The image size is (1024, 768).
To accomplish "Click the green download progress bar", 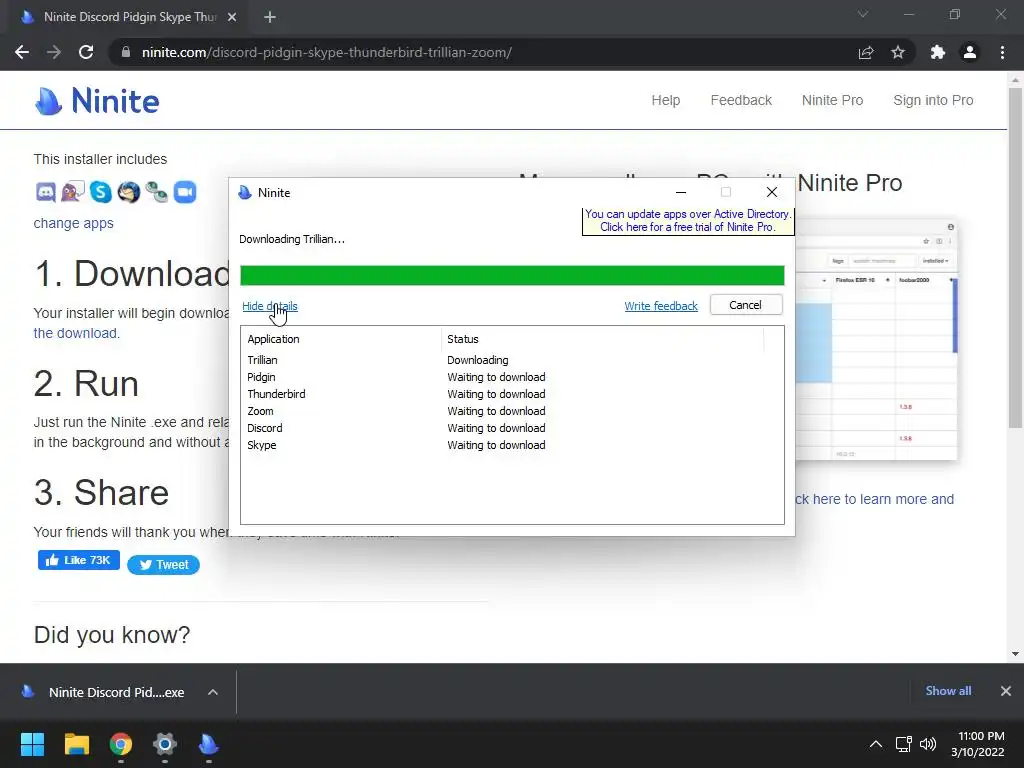I will 512,276.
